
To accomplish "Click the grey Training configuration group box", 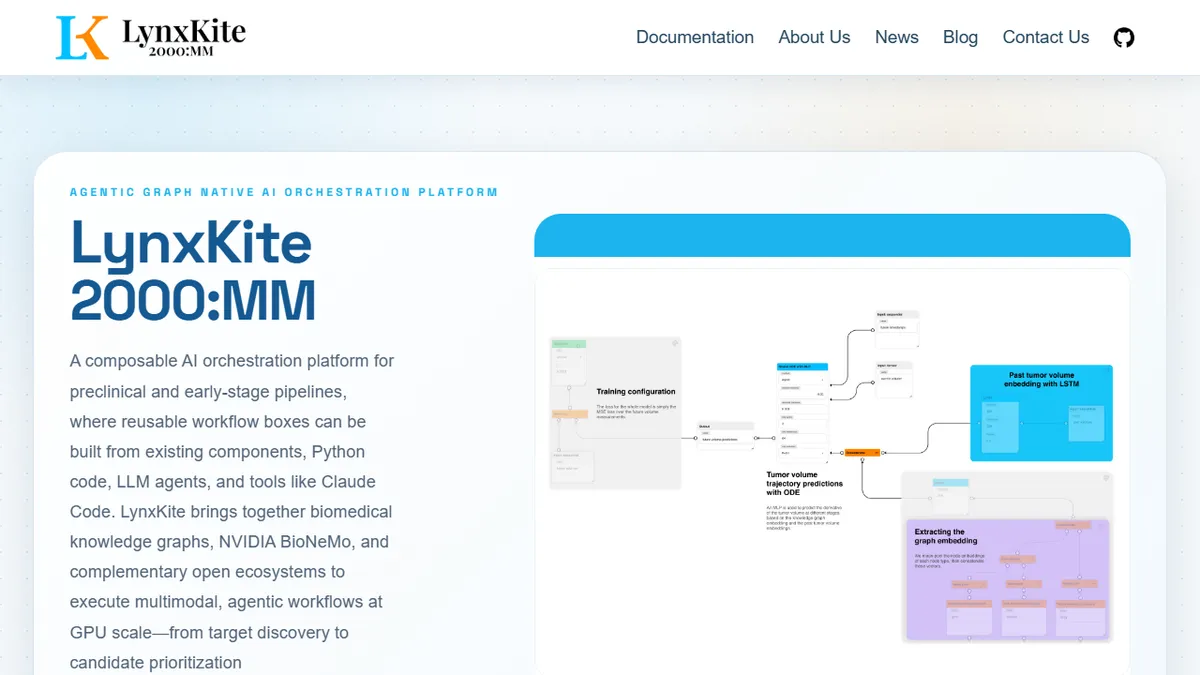I will pyautogui.click(x=615, y=413).
